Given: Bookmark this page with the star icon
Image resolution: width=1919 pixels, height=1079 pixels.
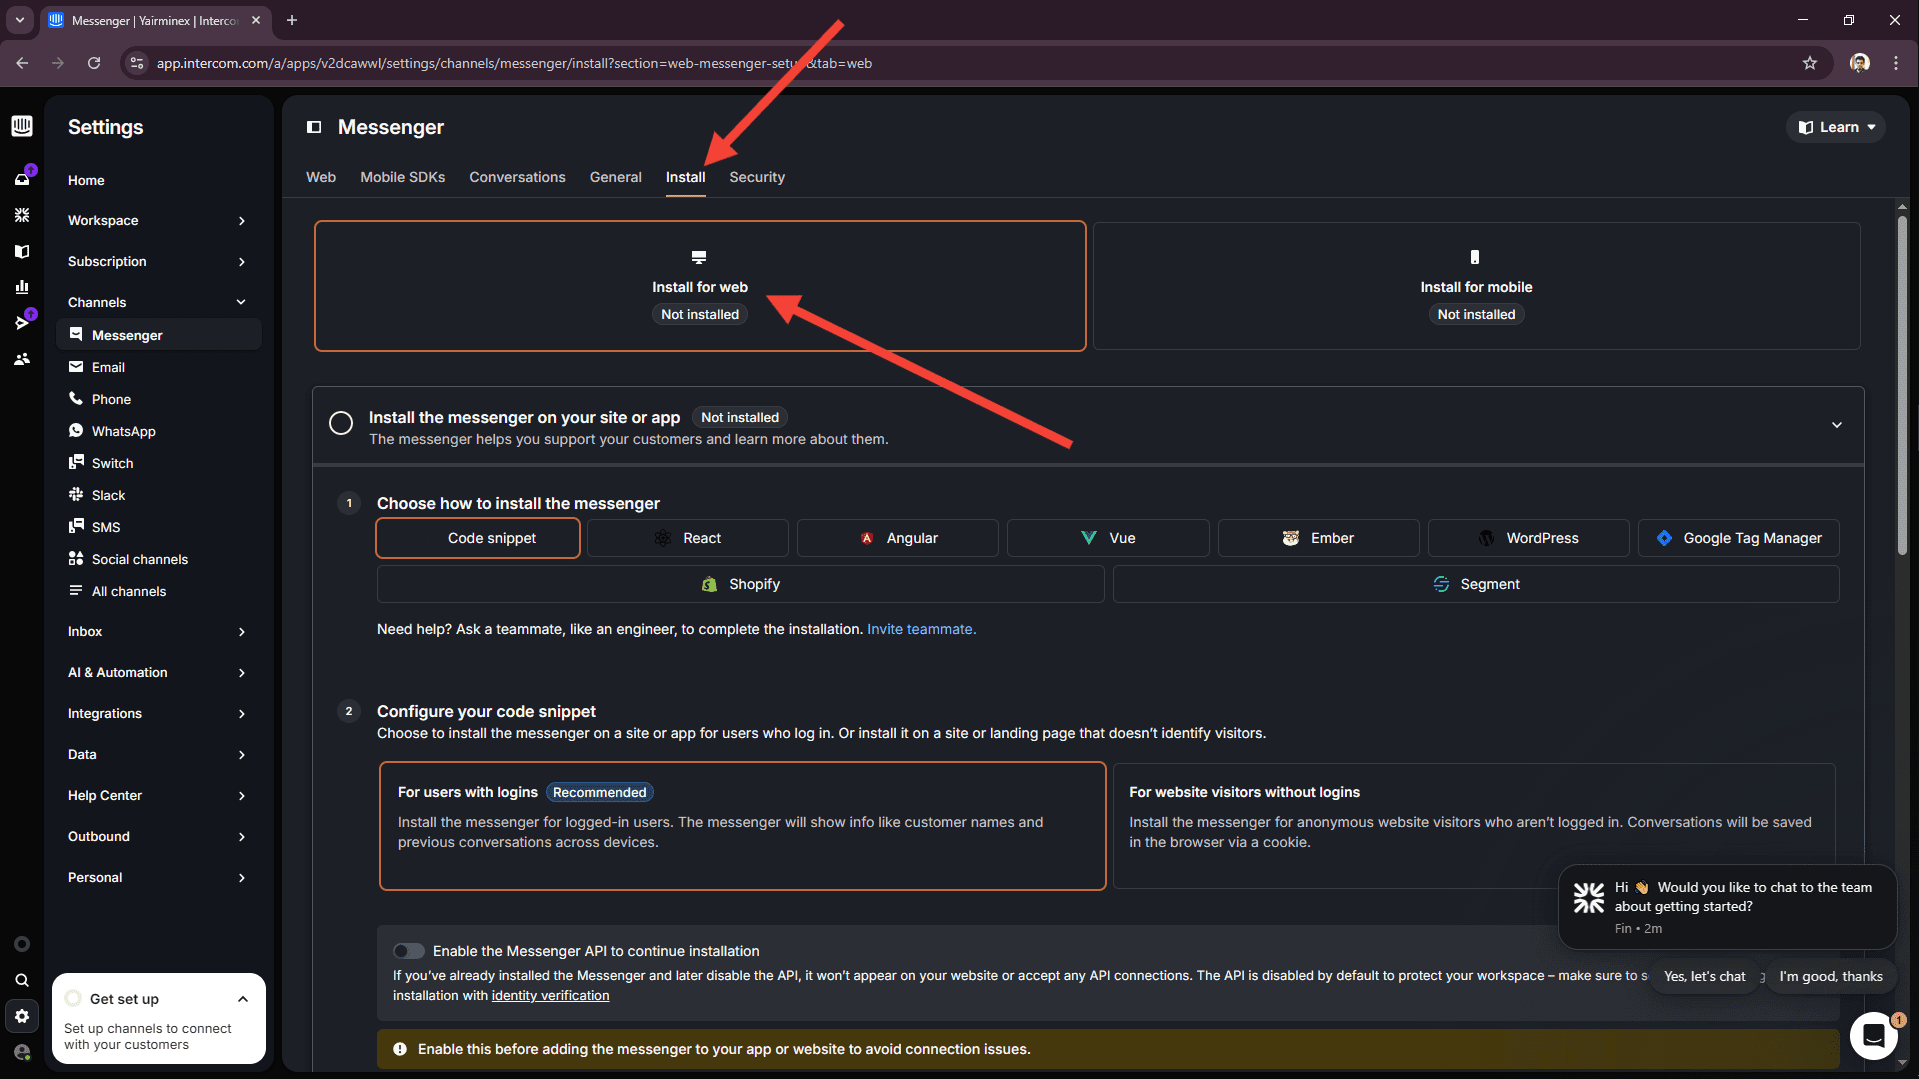Looking at the screenshot, I should tap(1810, 63).
